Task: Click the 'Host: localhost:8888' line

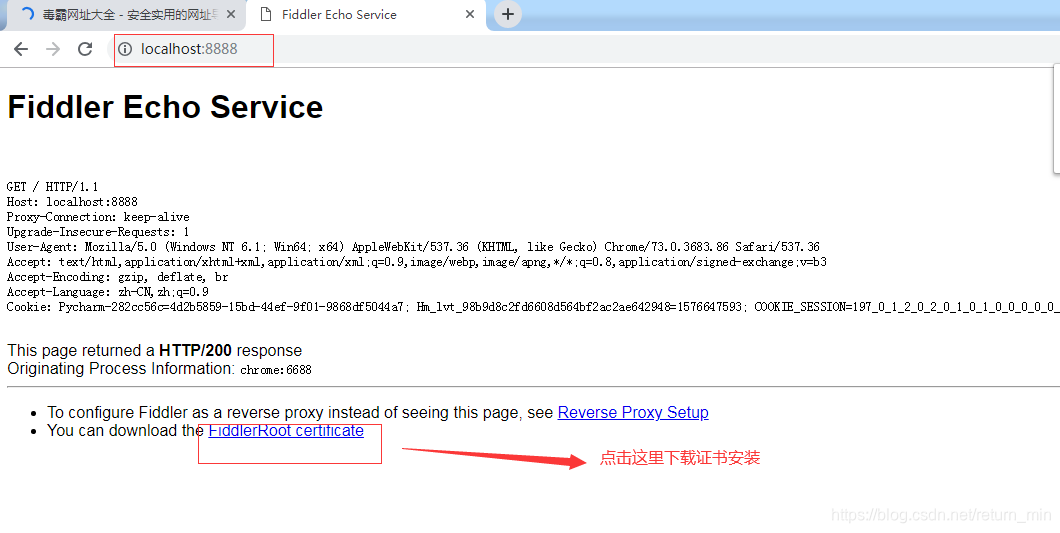Action: click(x=72, y=202)
